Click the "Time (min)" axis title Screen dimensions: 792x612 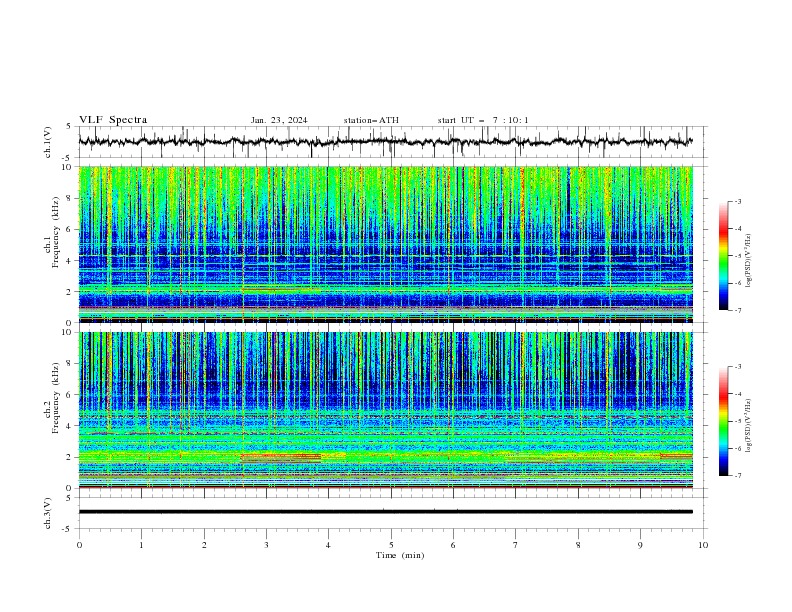400,555
